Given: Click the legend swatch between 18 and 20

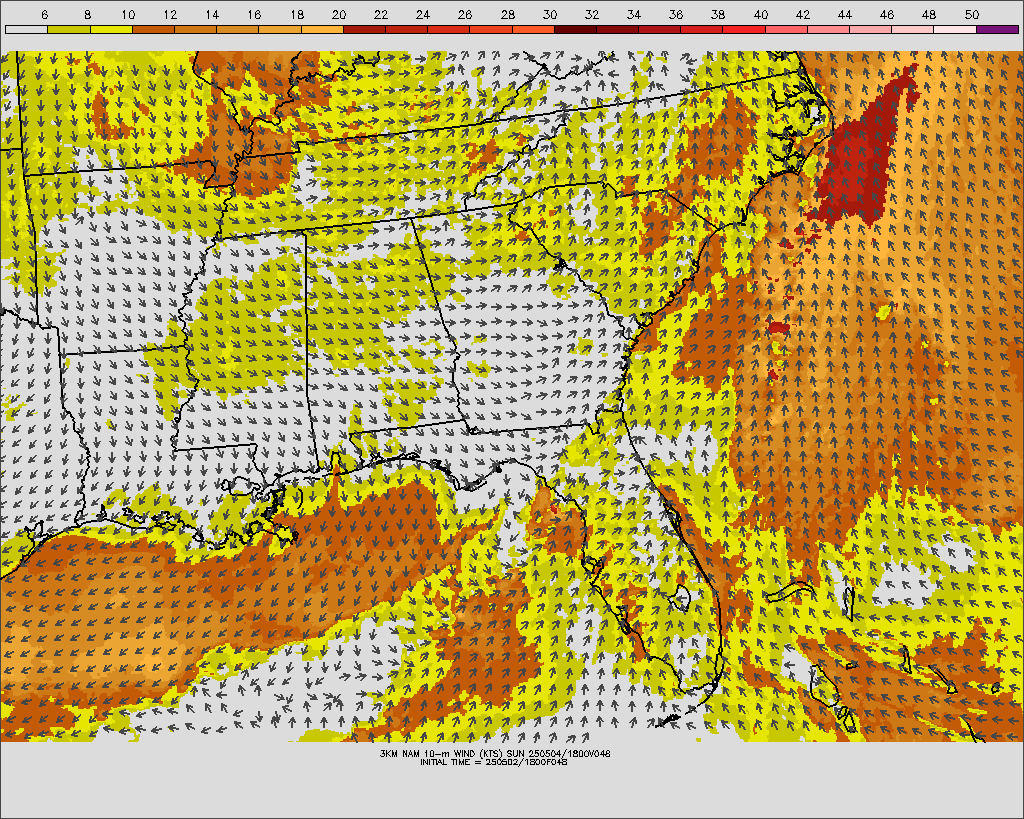Looking at the screenshot, I should click(x=322, y=29).
